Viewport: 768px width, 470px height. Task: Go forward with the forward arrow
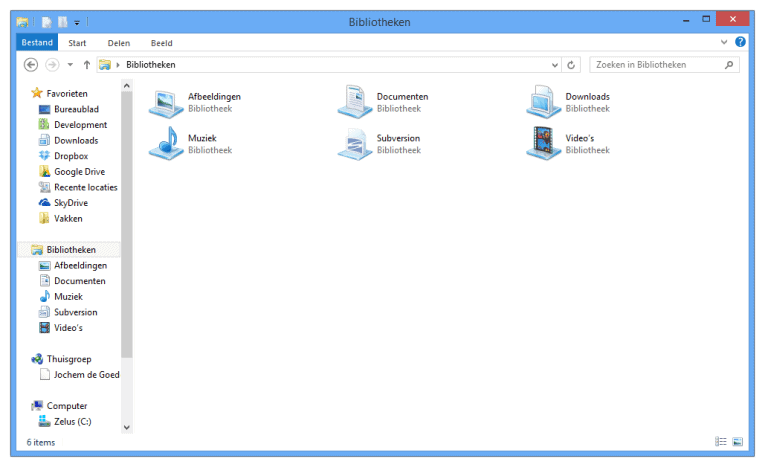click(52, 65)
